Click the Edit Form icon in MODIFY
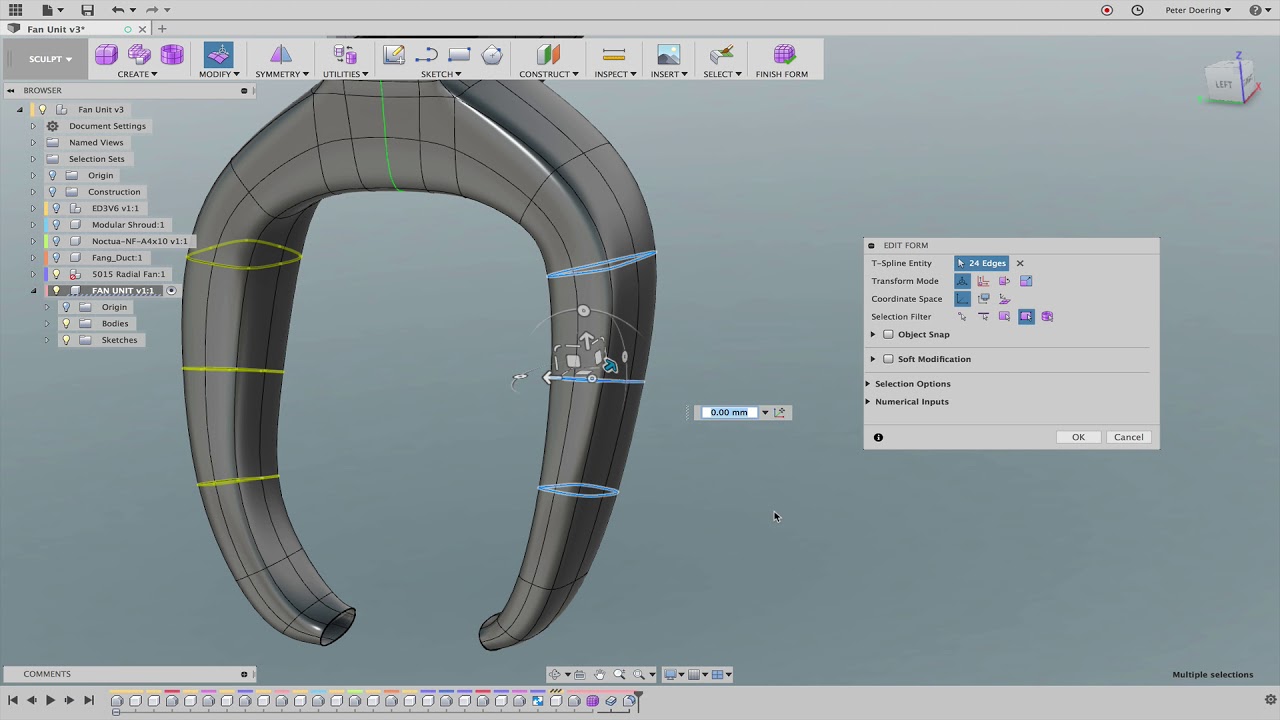The image size is (1280, 720). [x=218, y=55]
